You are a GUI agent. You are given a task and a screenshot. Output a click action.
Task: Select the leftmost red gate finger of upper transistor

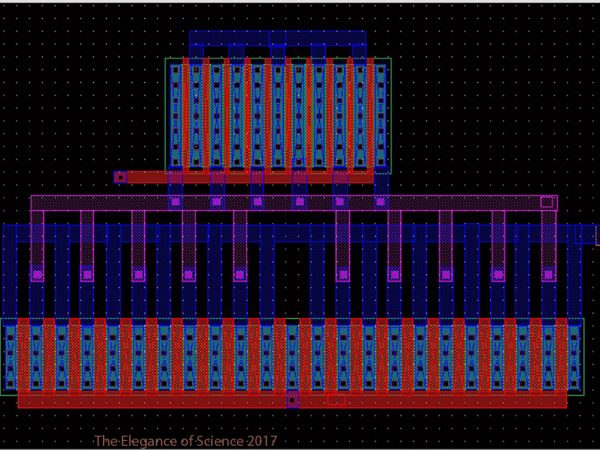tap(186, 115)
